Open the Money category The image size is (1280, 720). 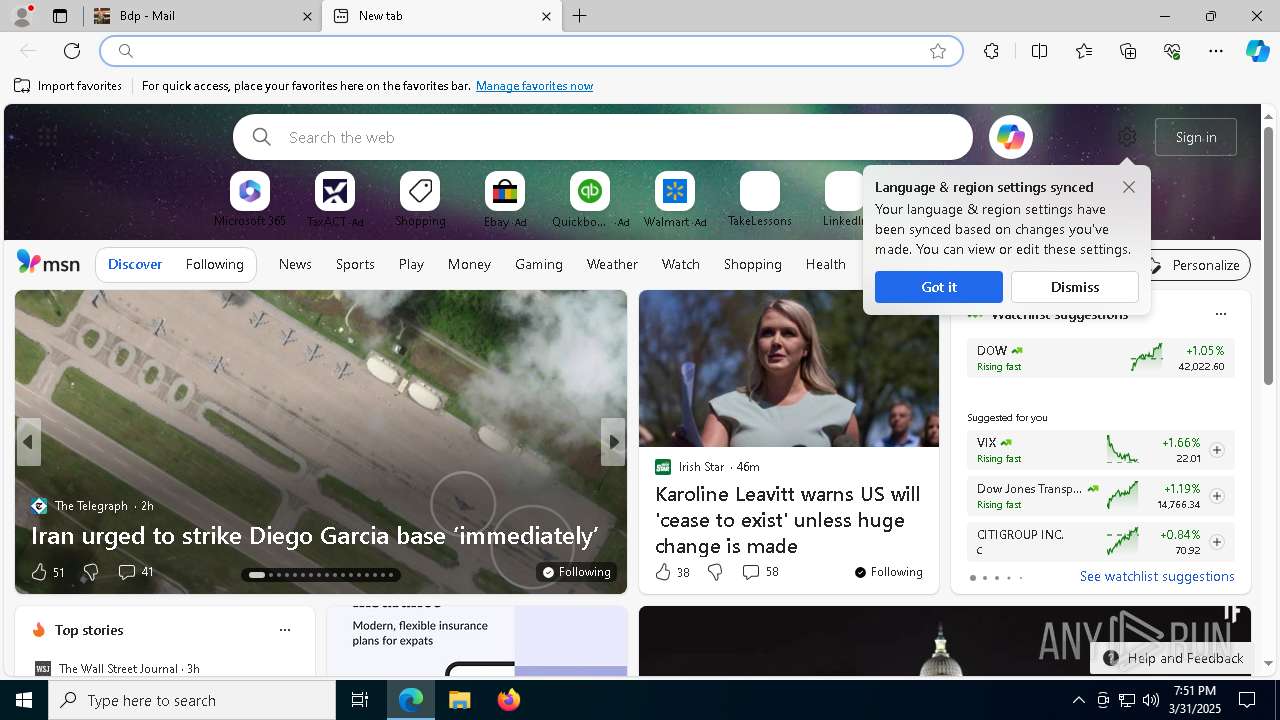tap(469, 264)
